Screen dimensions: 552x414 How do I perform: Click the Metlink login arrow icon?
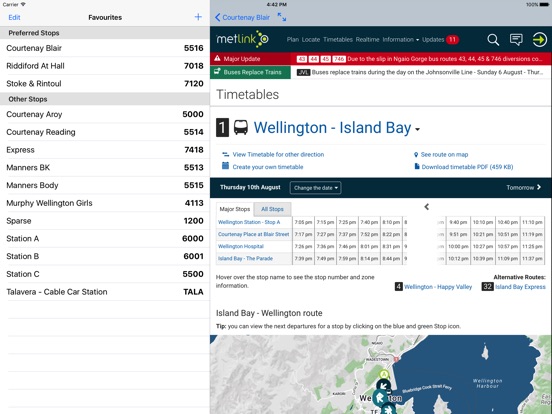[539, 39]
